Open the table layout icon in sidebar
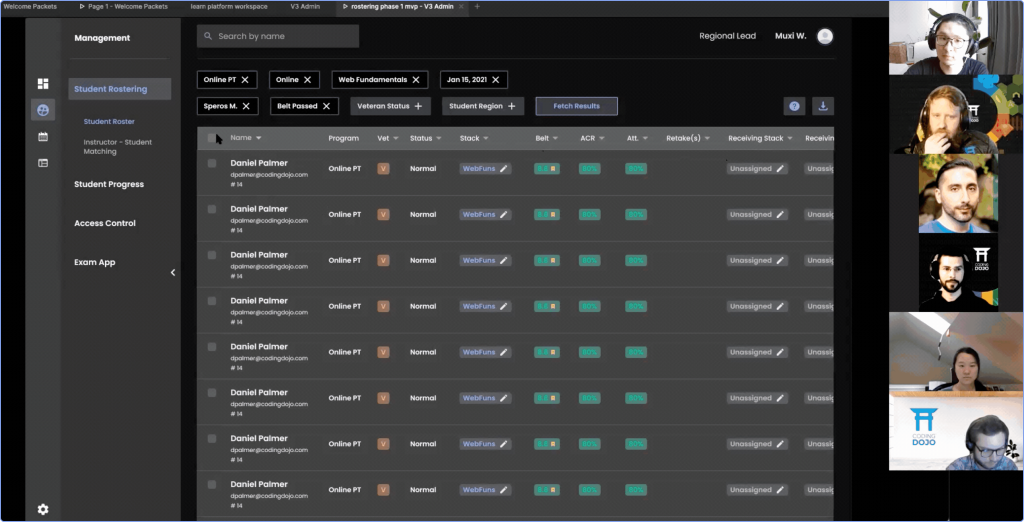The width and height of the screenshot is (1024, 522). [43, 163]
